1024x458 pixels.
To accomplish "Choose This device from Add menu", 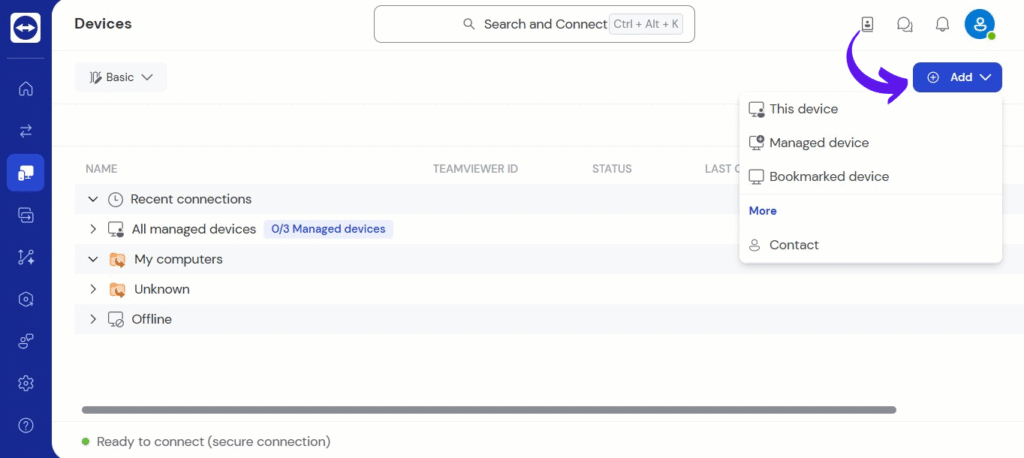I will tap(871, 109).
